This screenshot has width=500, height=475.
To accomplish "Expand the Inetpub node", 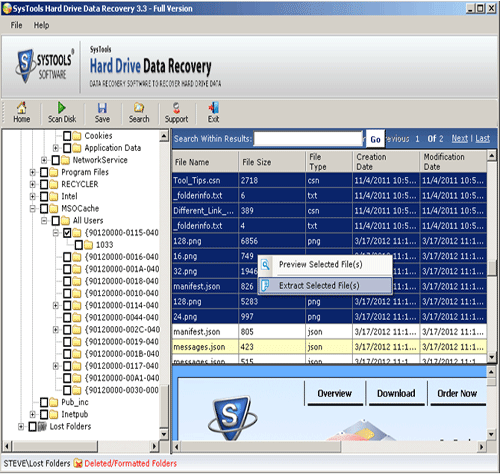I will [x=32, y=414].
